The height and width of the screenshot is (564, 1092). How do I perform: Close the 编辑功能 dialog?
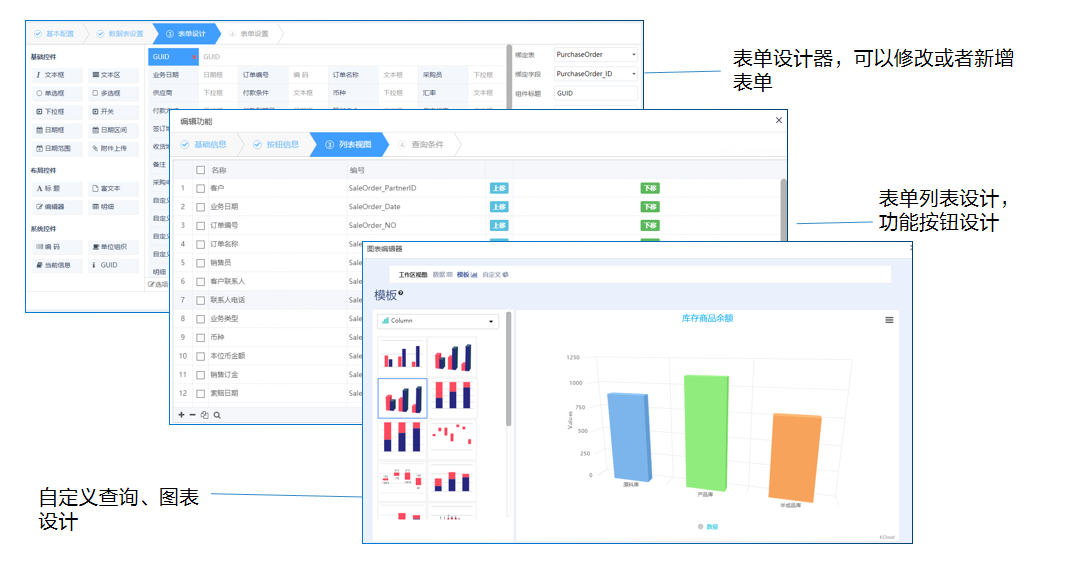779,120
